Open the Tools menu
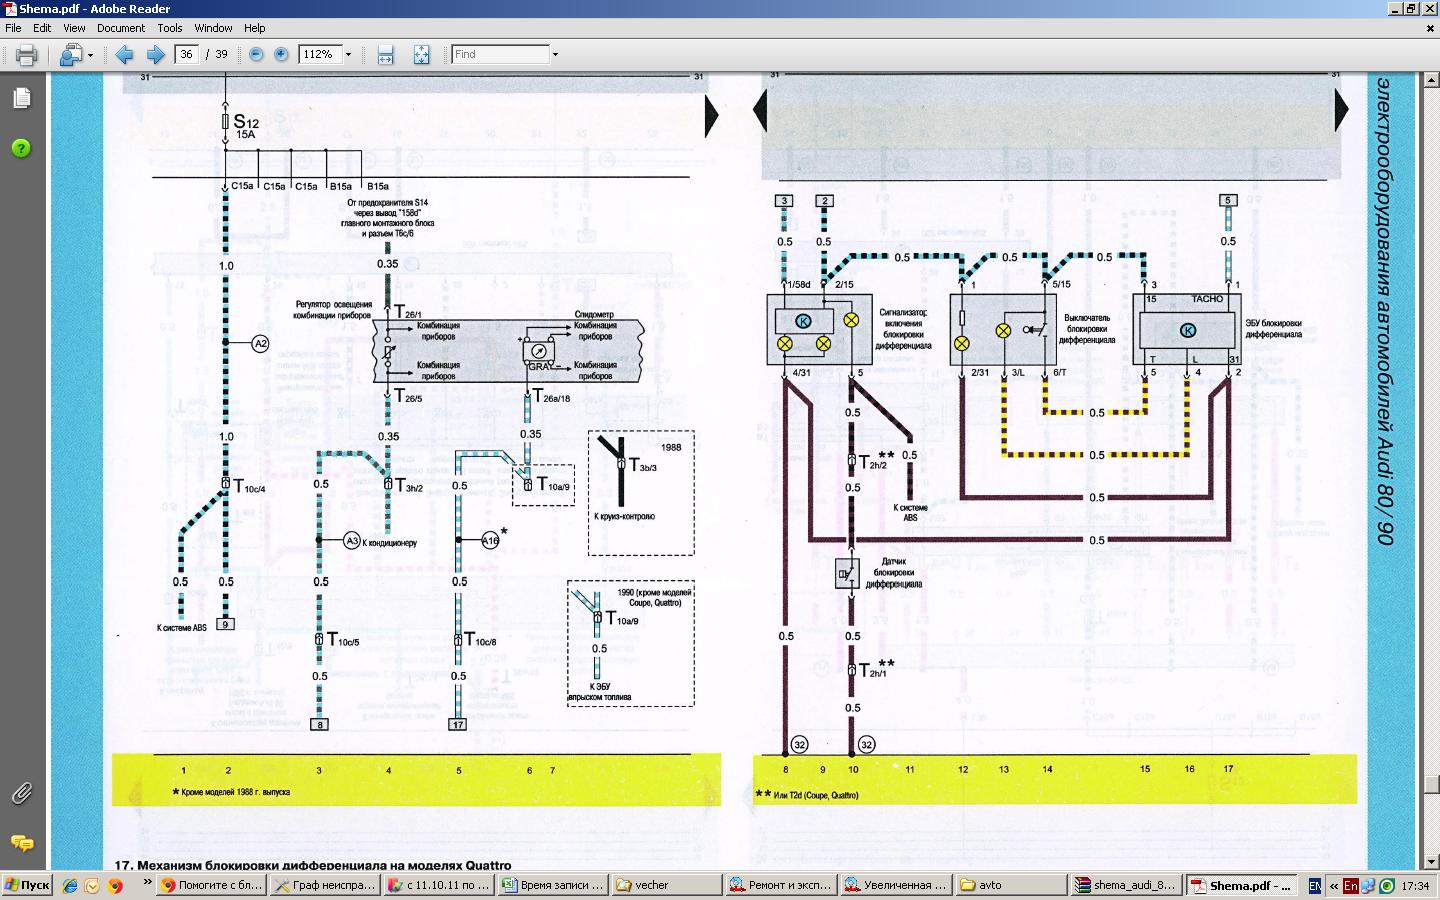The width and height of the screenshot is (1440, 900). (x=170, y=28)
